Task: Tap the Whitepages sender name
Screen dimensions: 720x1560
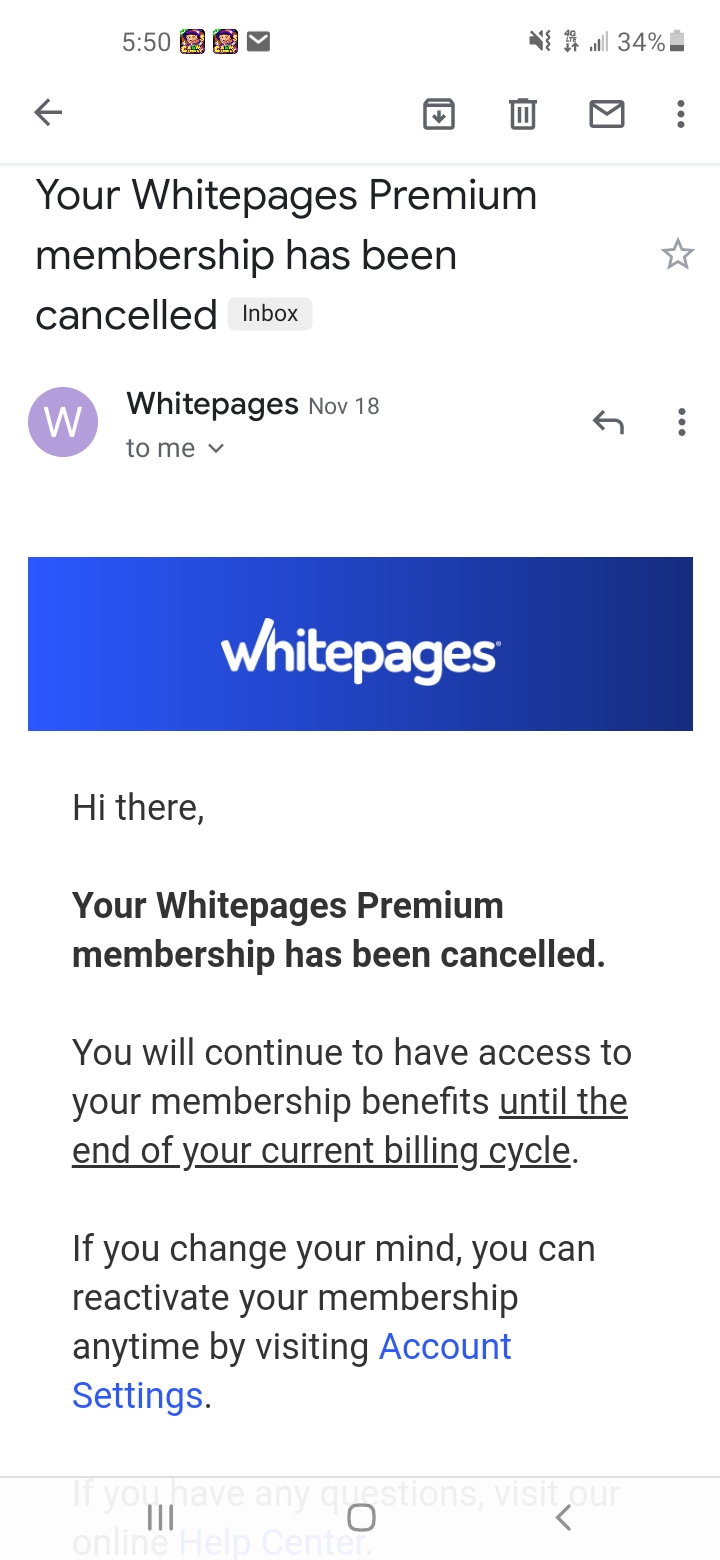Action: click(212, 404)
